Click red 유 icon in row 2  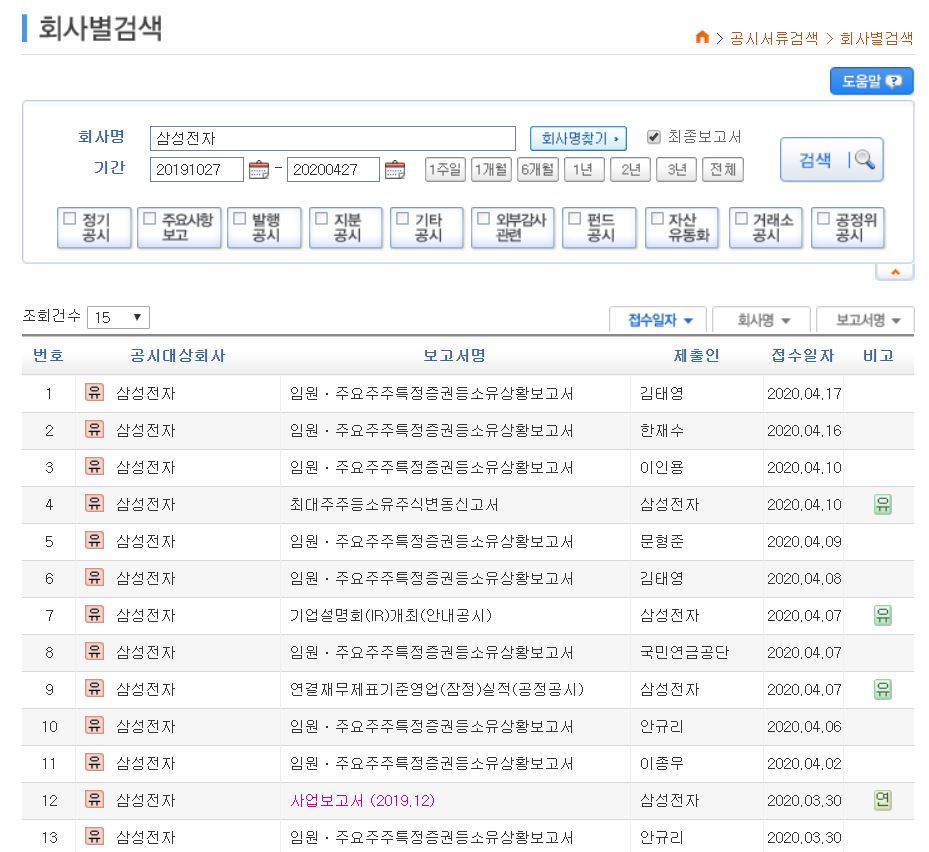[x=94, y=429]
